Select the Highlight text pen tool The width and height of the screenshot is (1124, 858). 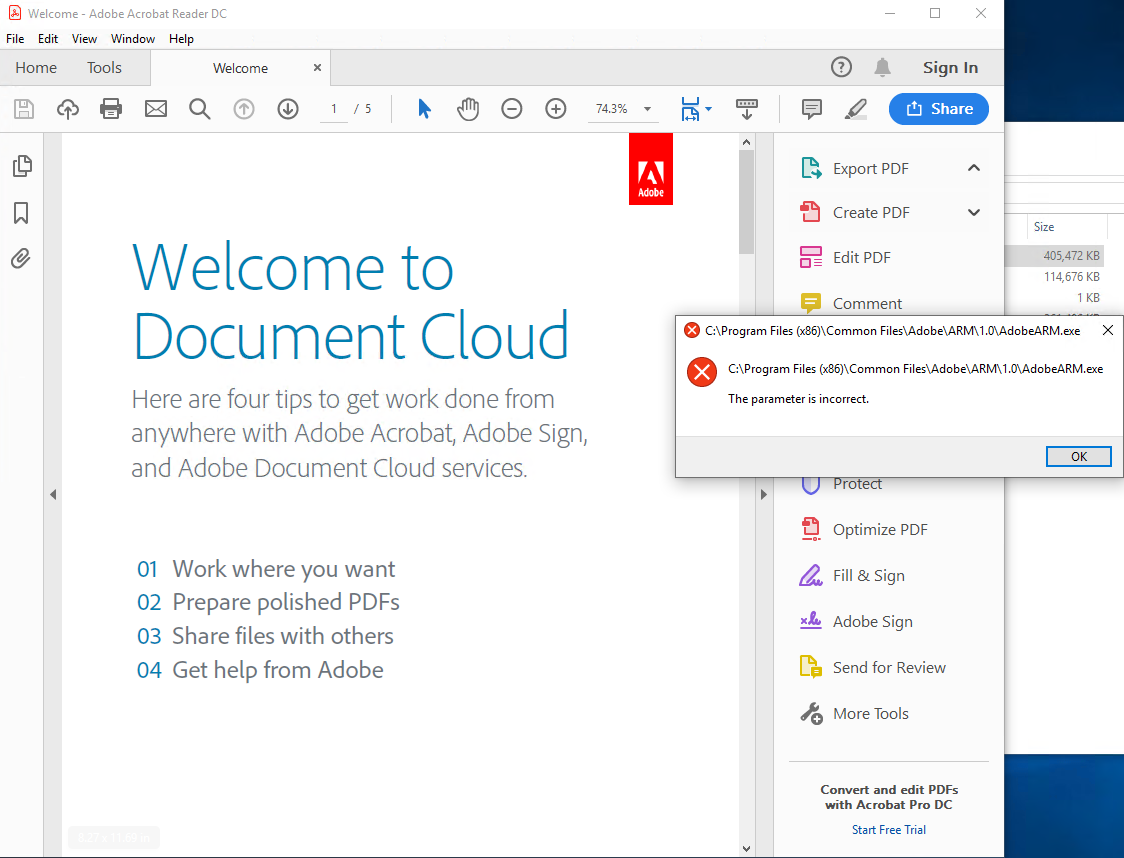856,109
